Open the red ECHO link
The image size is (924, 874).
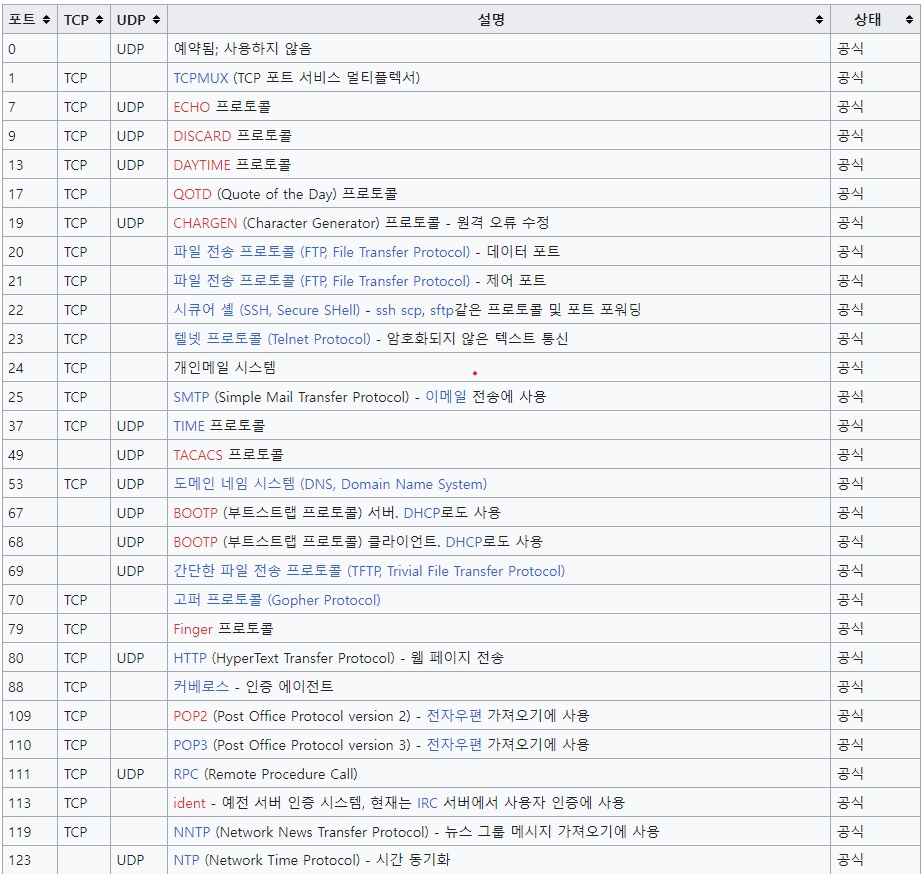(x=192, y=107)
